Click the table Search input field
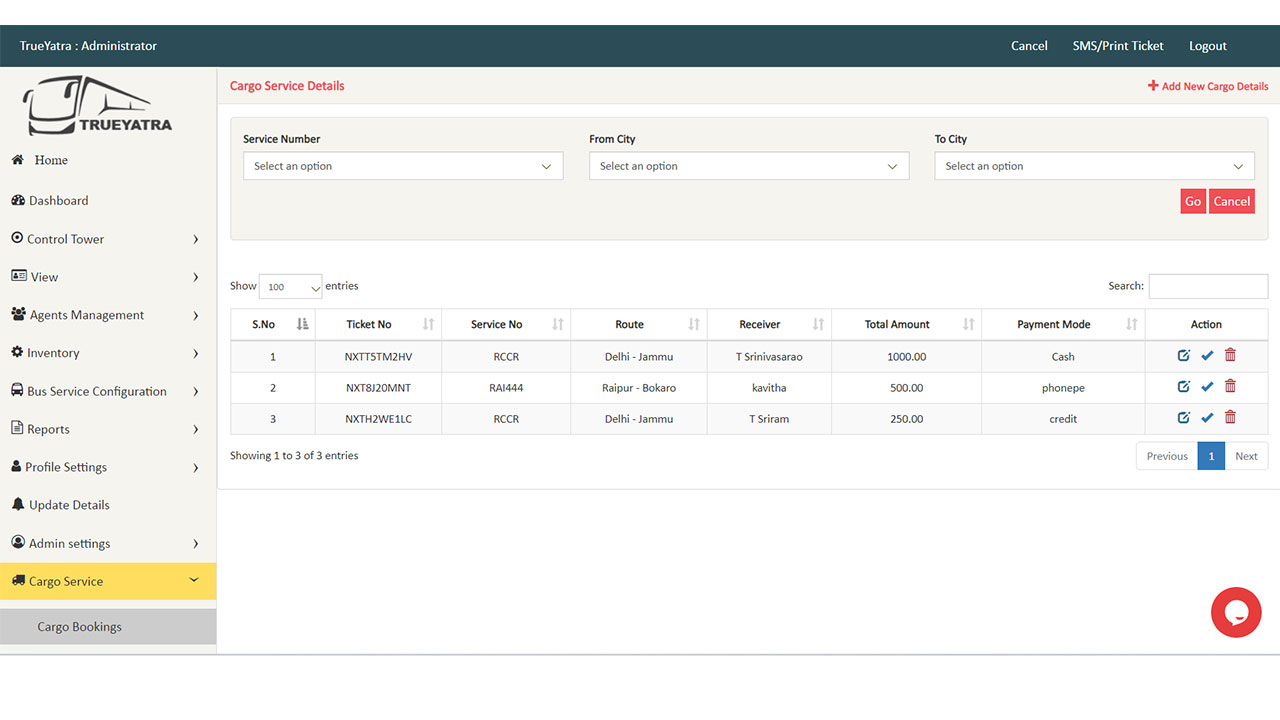Viewport: 1280px width, 720px height. point(1208,286)
